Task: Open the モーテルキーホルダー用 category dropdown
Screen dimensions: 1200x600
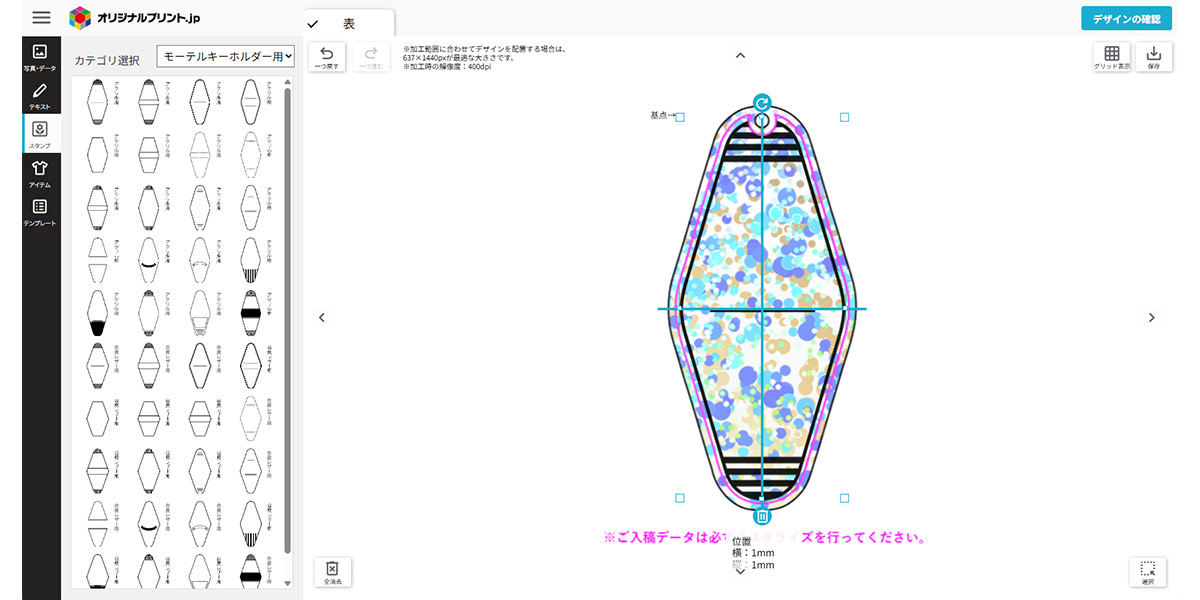Action: 226,57
